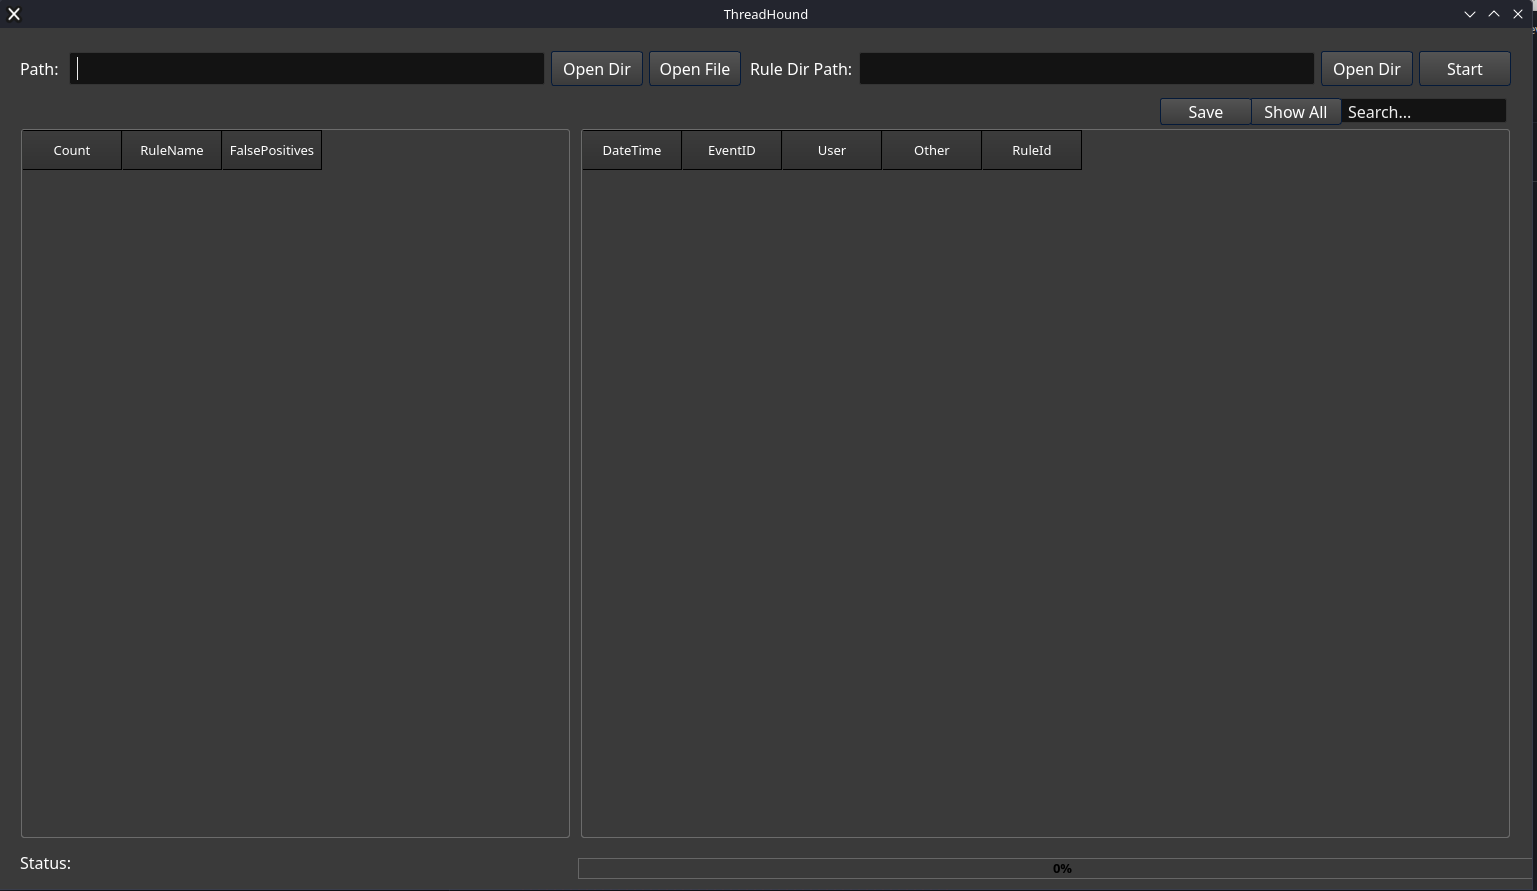Focus the Search box
Viewport: 1537px width, 891px height.
click(x=1424, y=112)
